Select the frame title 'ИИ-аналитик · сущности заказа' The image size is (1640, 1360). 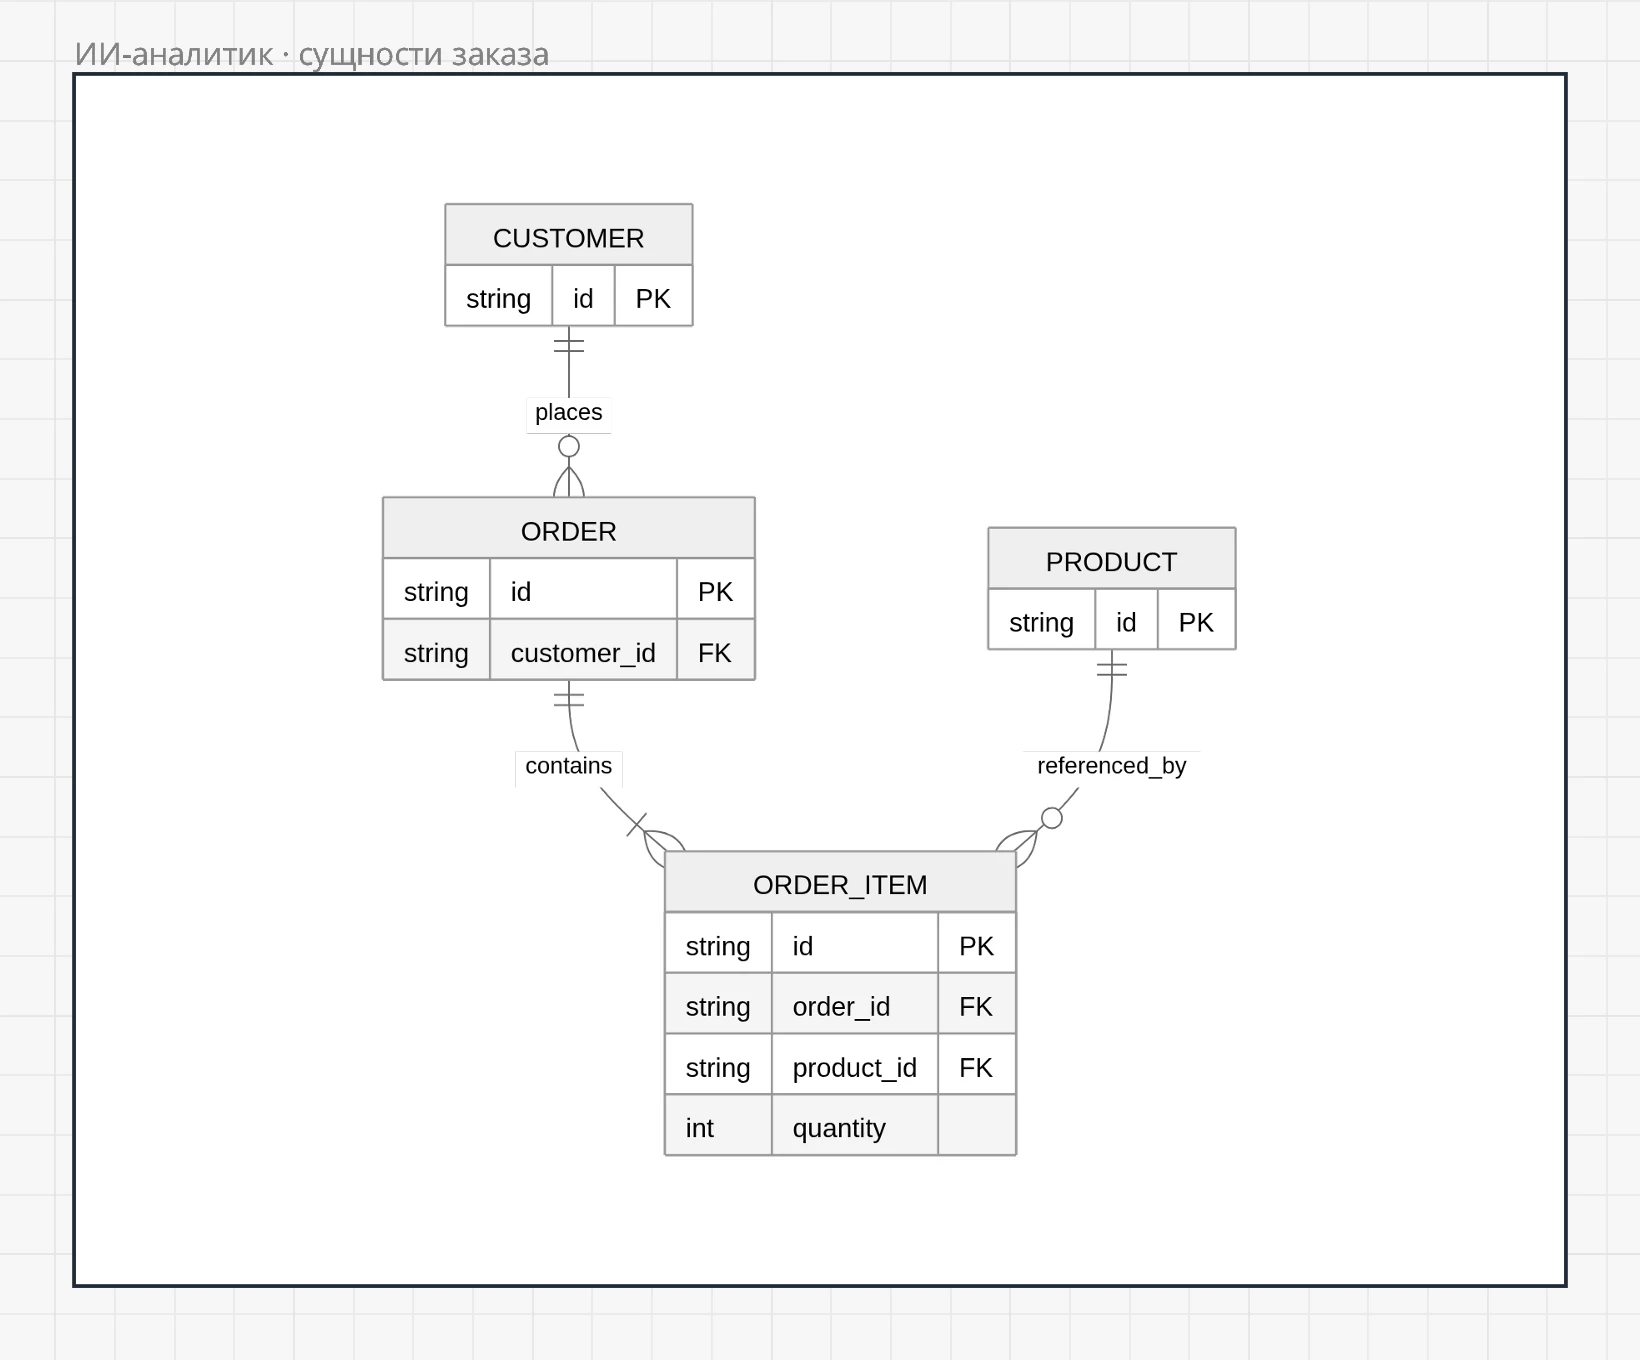[x=312, y=54]
